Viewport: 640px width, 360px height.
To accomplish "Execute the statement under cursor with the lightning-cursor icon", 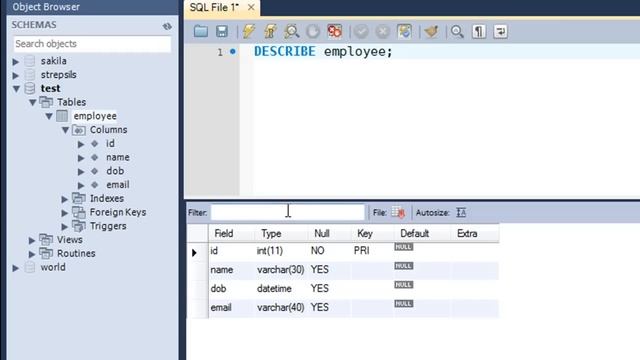I will click(270, 31).
